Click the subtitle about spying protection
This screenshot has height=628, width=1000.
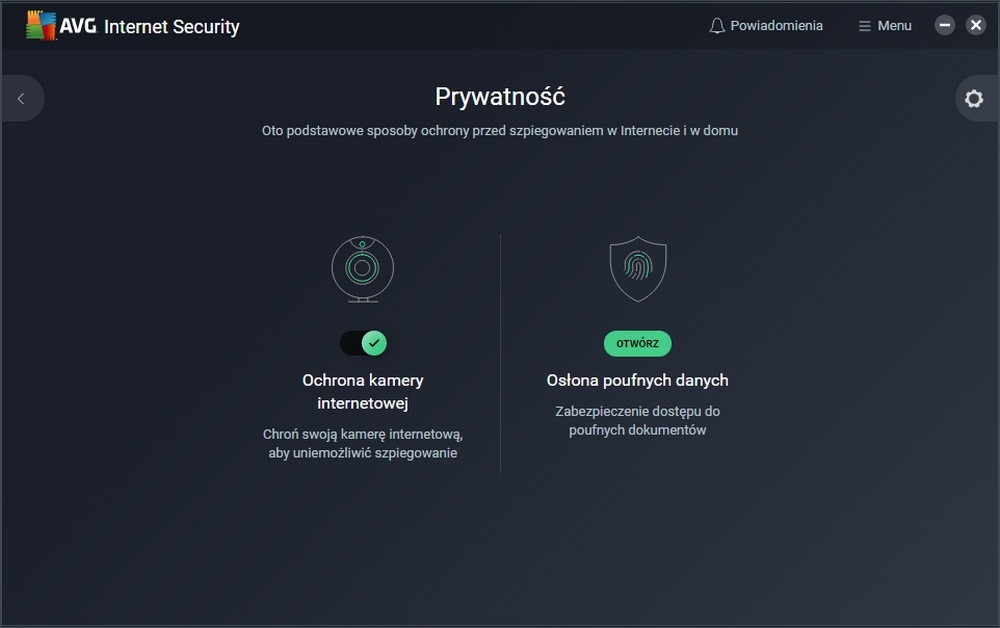click(x=500, y=130)
